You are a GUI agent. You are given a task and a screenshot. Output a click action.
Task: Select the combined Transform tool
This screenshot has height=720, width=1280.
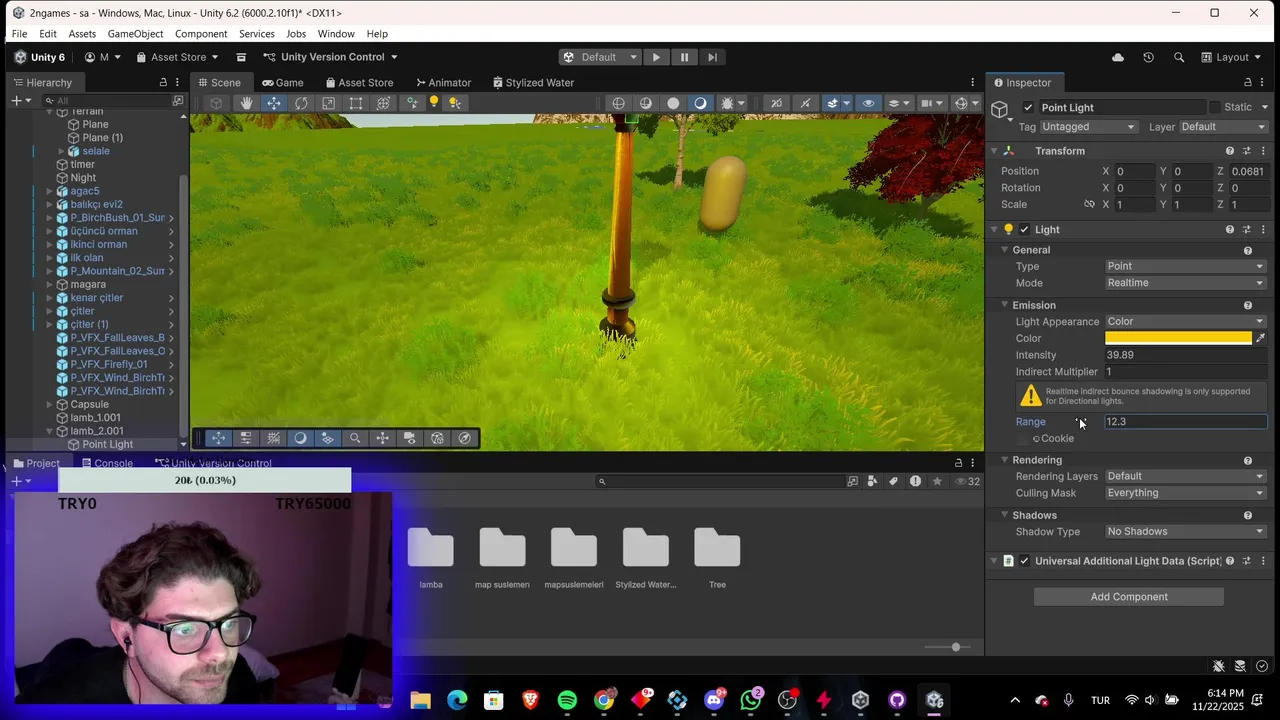point(383,103)
